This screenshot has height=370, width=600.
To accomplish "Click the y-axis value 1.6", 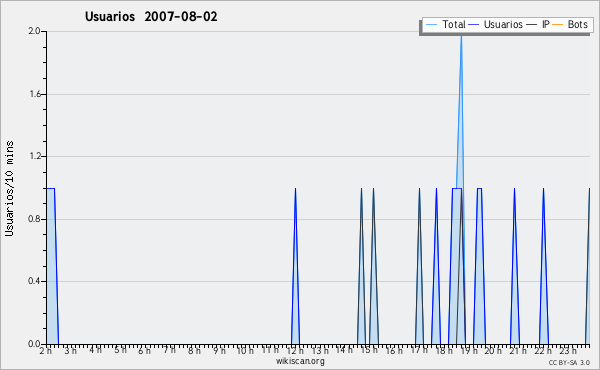I will (35, 94).
